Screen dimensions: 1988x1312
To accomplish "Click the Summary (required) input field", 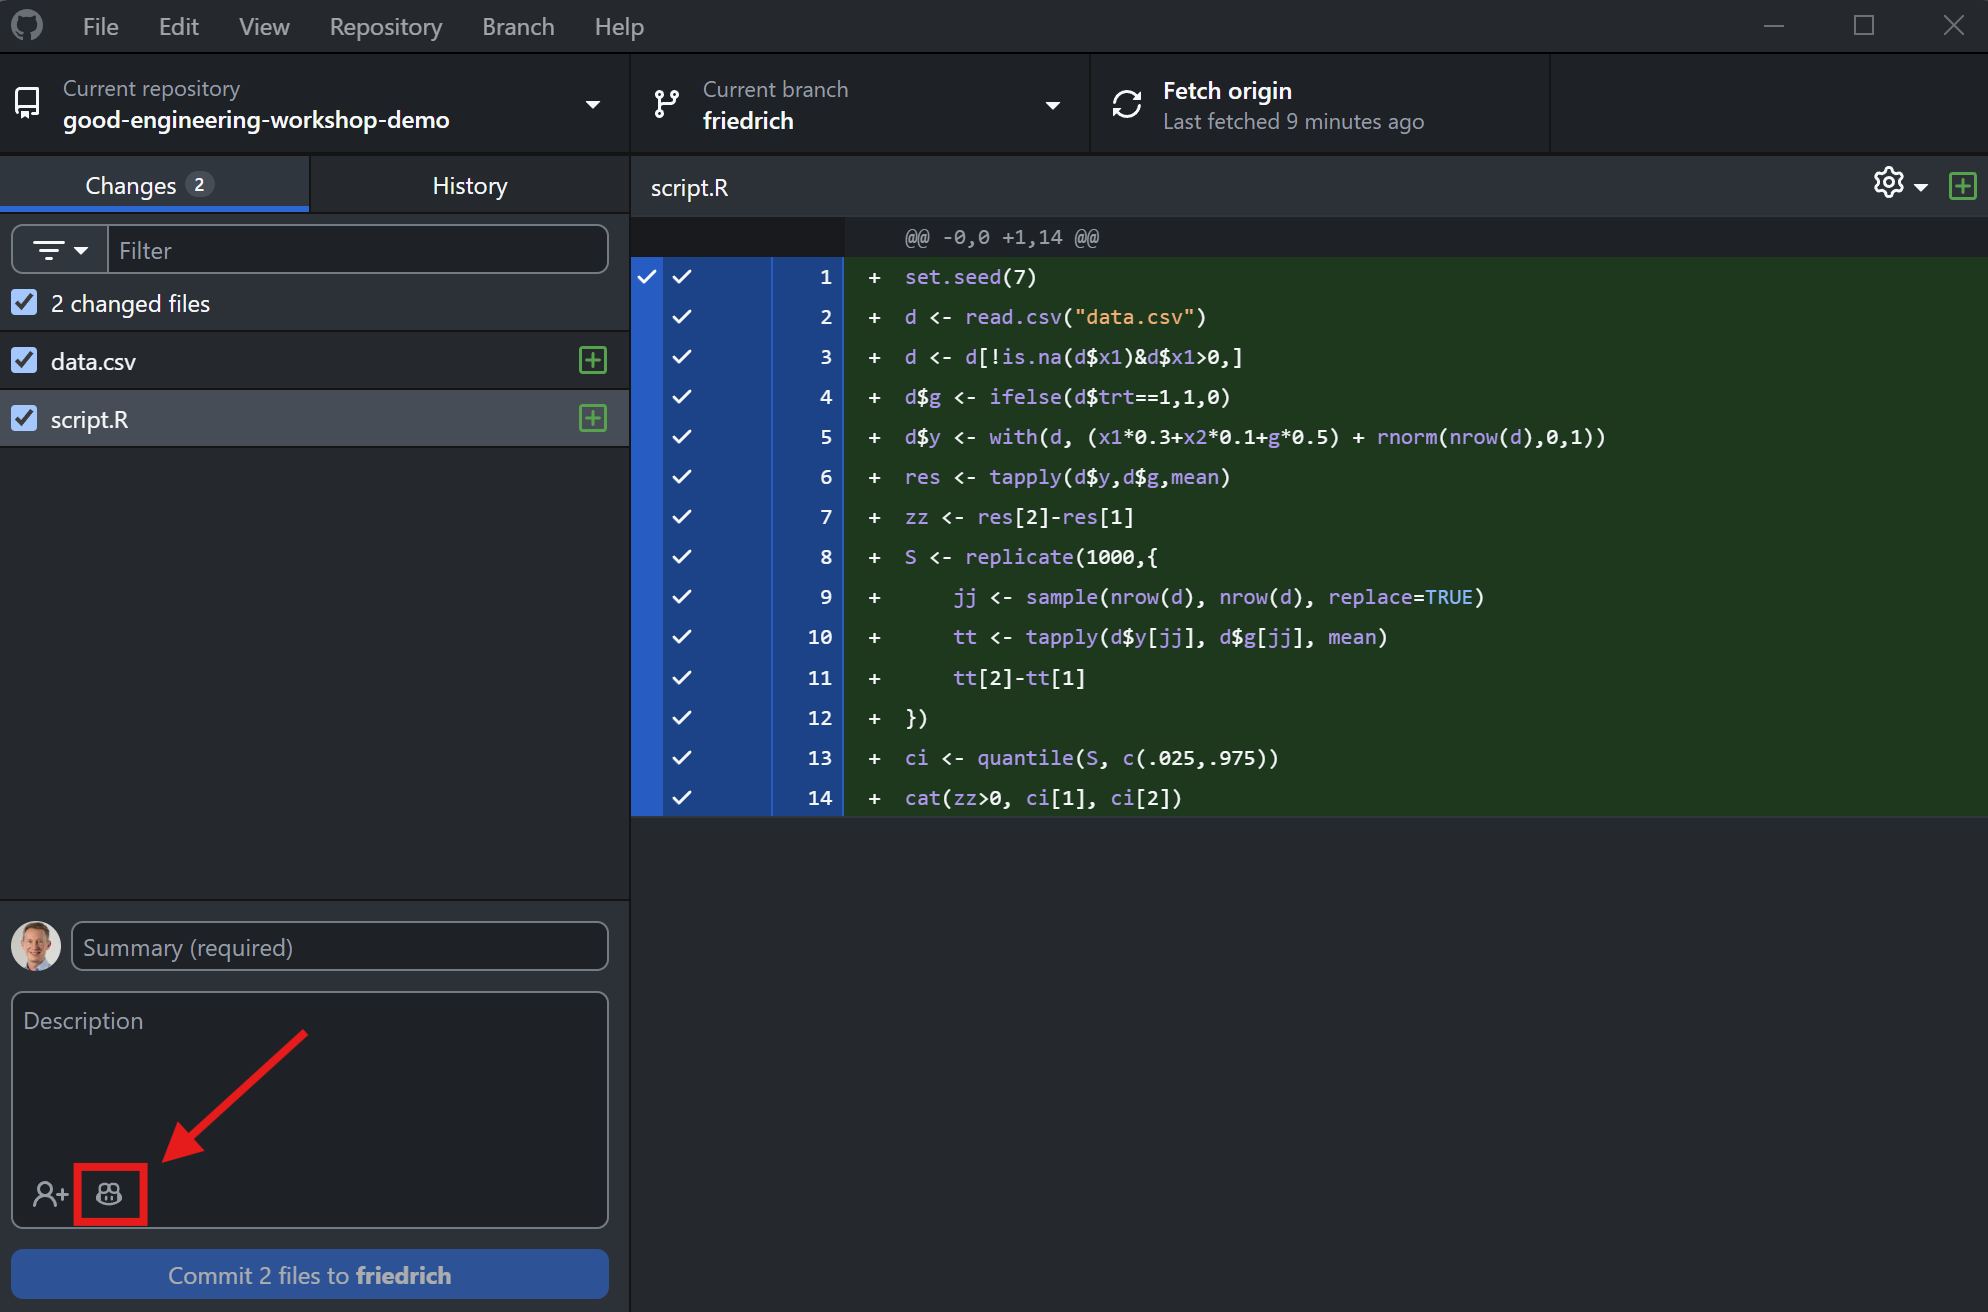I will point(340,947).
